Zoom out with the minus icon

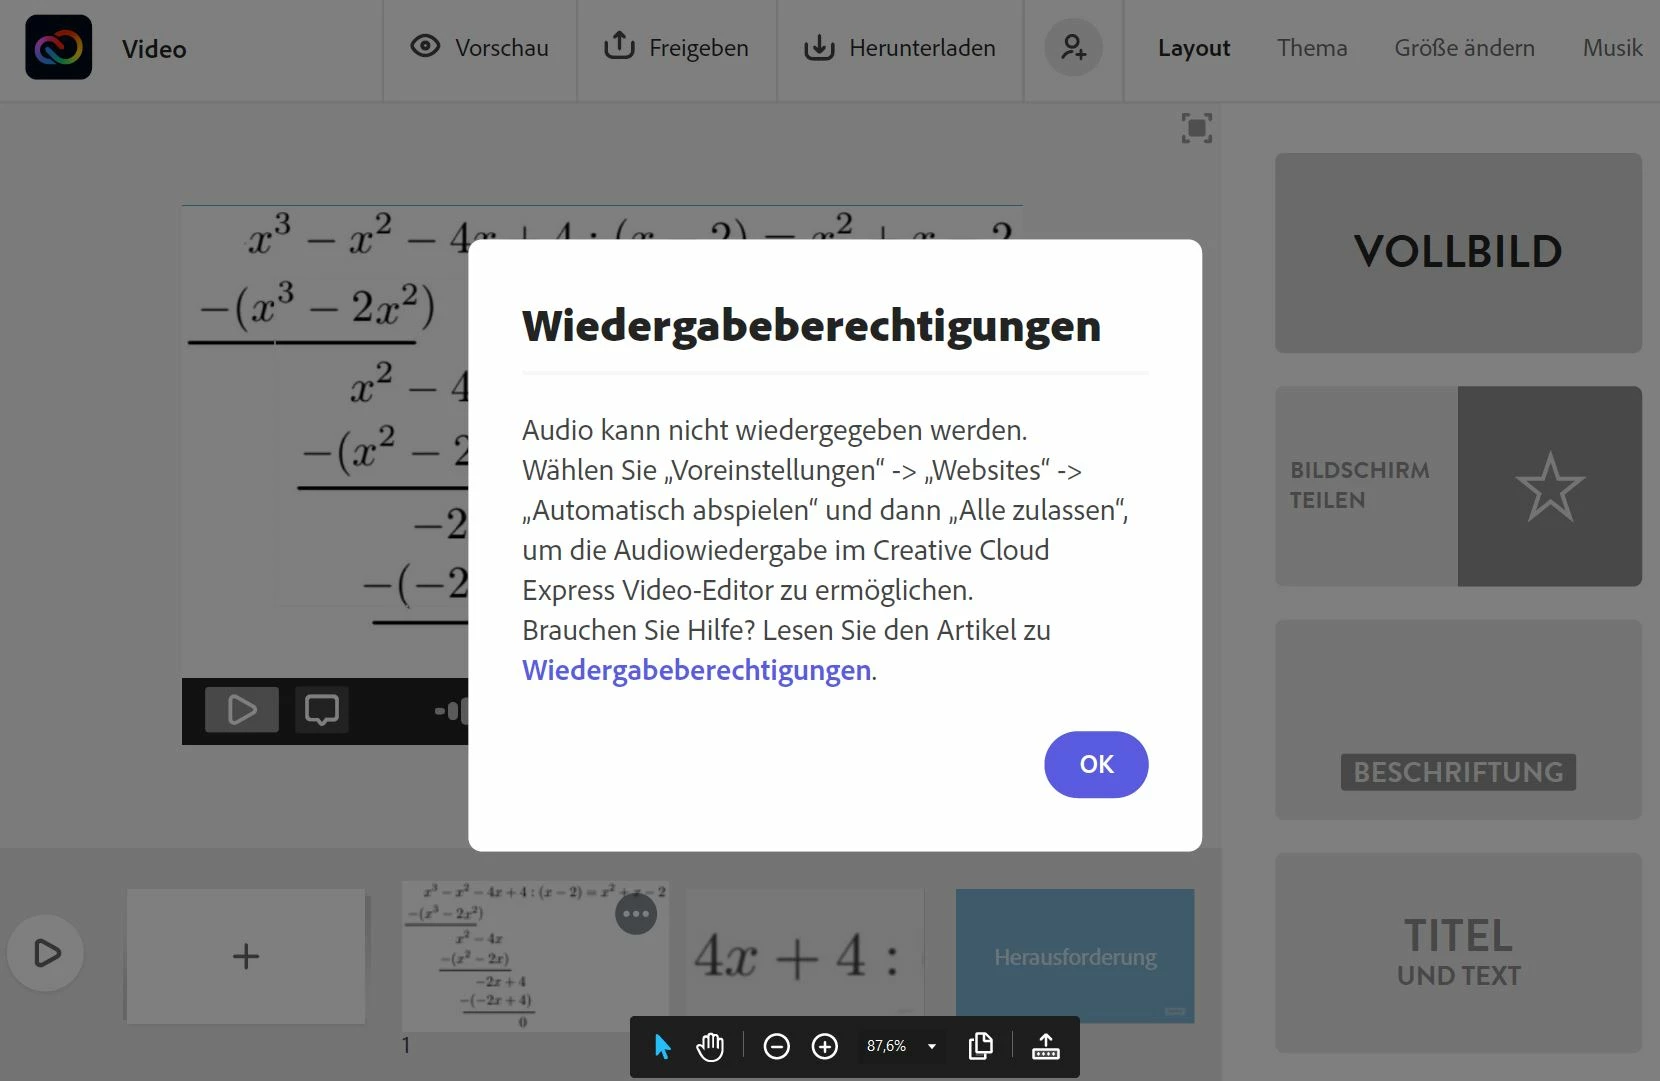(x=777, y=1047)
